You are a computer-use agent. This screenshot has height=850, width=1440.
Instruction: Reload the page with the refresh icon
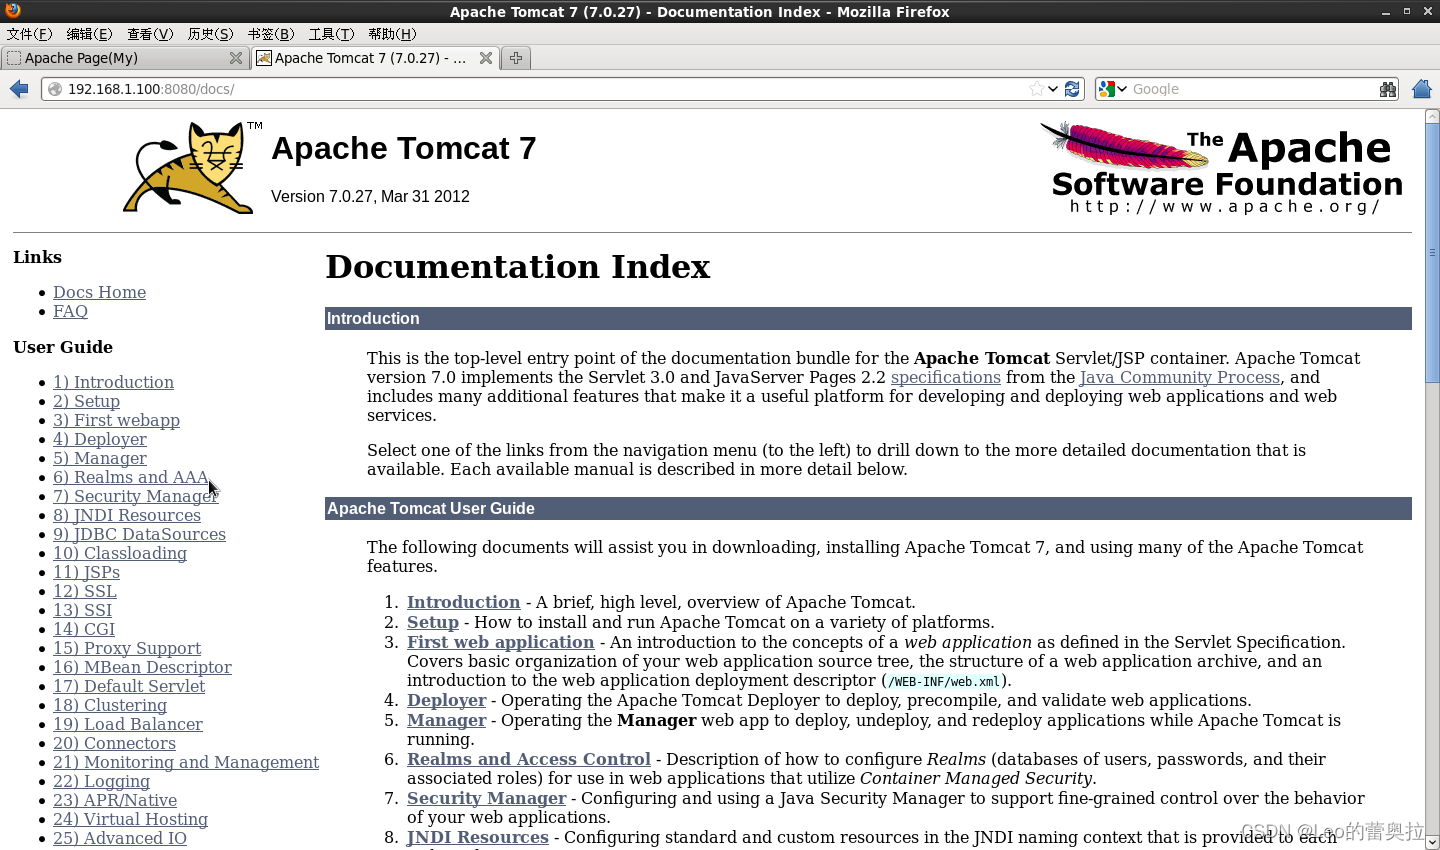pyautogui.click(x=1072, y=89)
